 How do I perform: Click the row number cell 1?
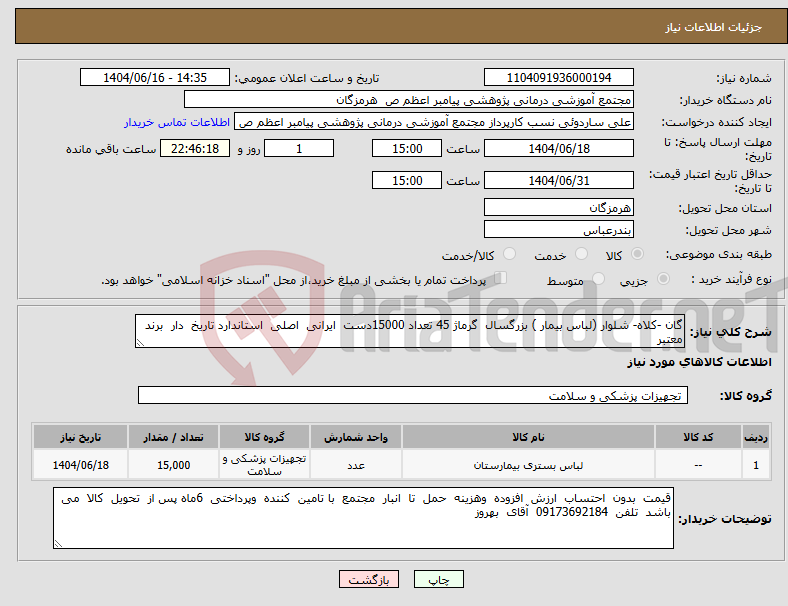(x=755, y=465)
